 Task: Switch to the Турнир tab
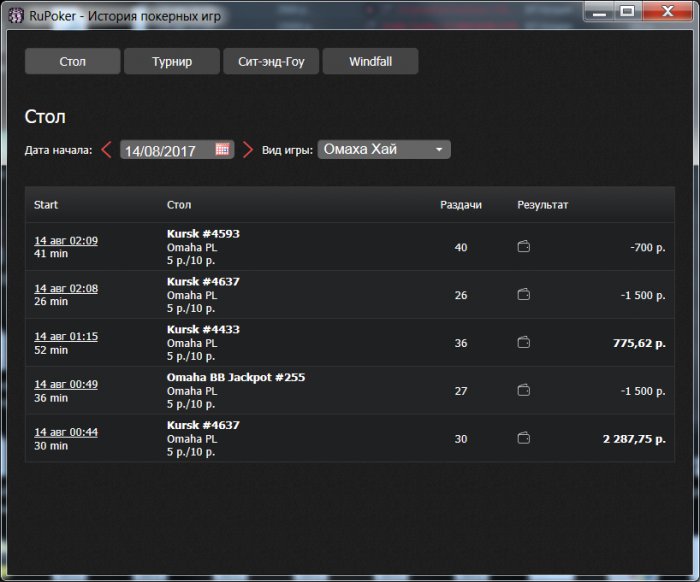[172, 61]
